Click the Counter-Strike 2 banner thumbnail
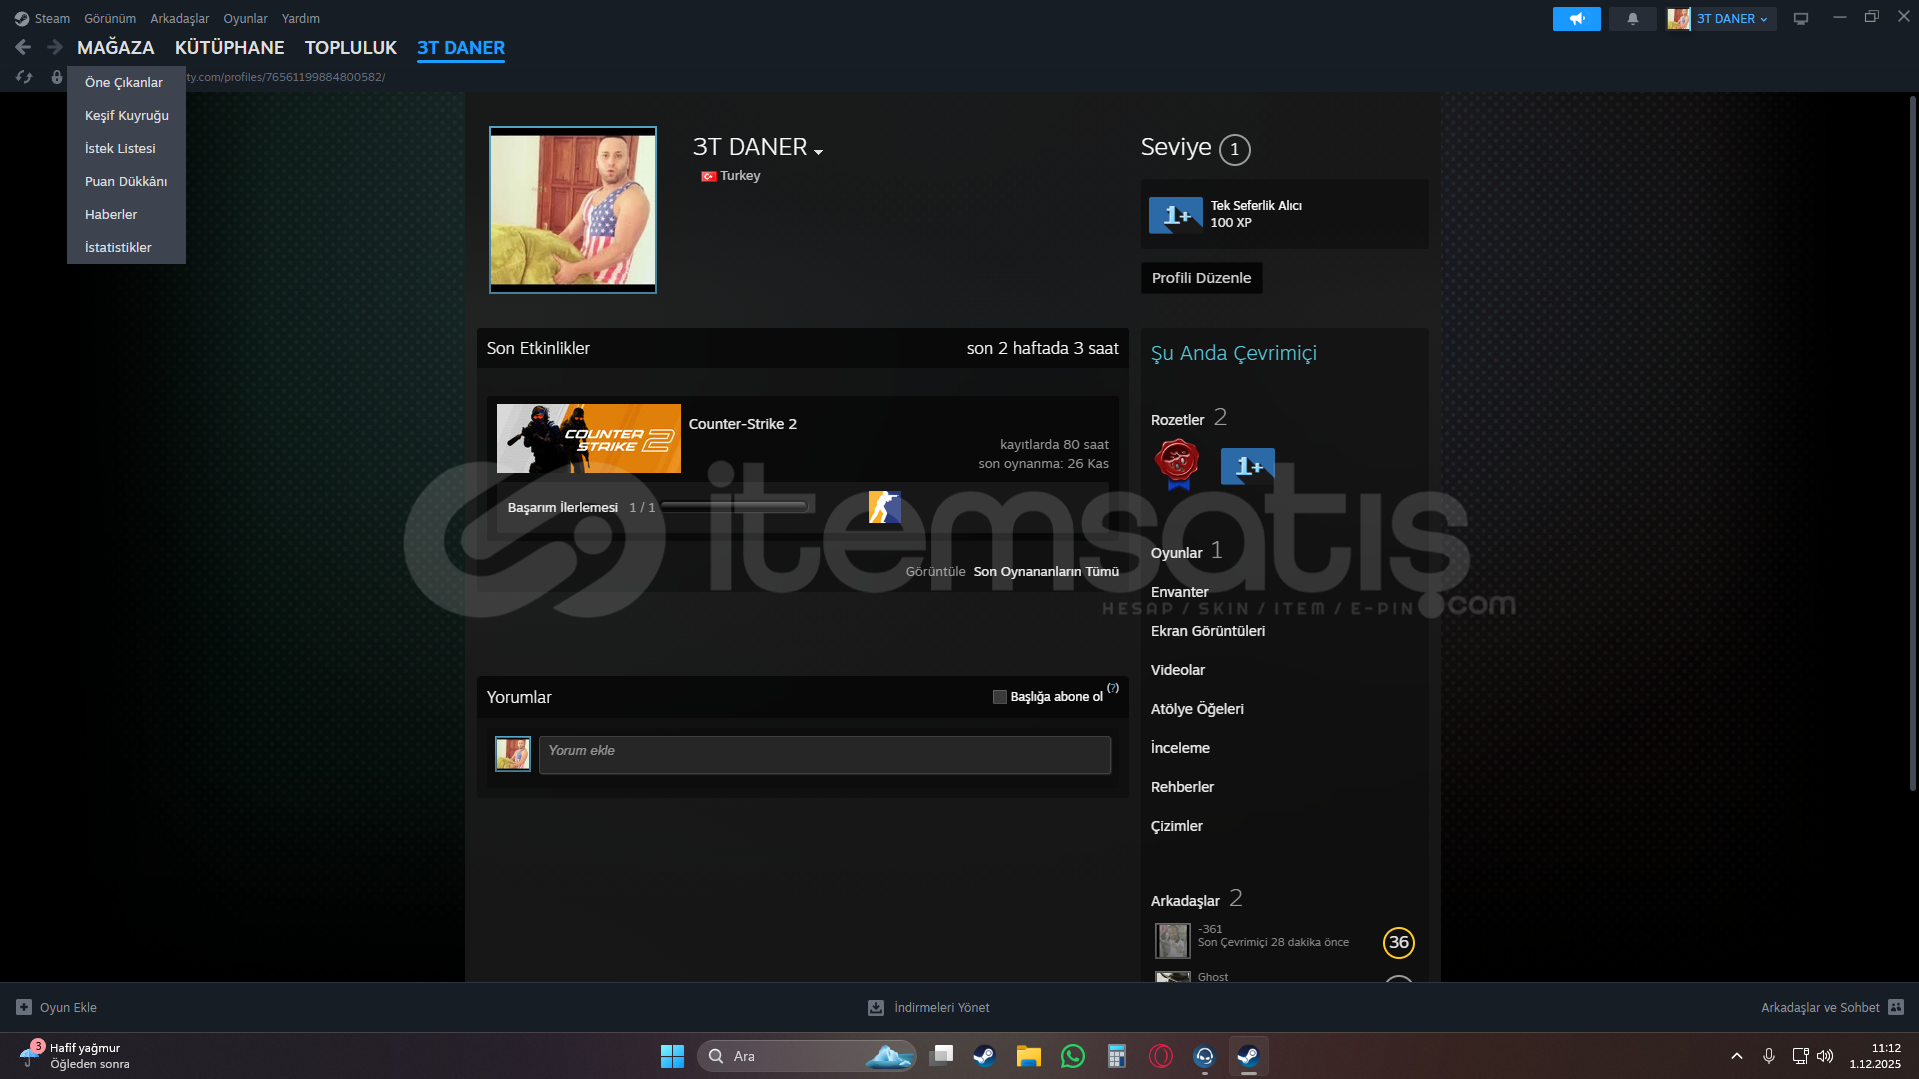Image resolution: width=1919 pixels, height=1079 pixels. click(x=588, y=438)
